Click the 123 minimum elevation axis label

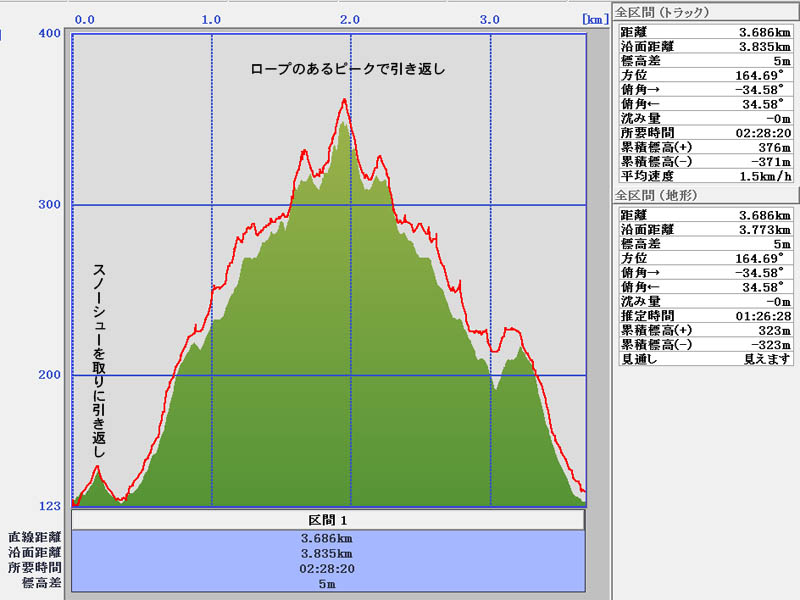point(48,505)
